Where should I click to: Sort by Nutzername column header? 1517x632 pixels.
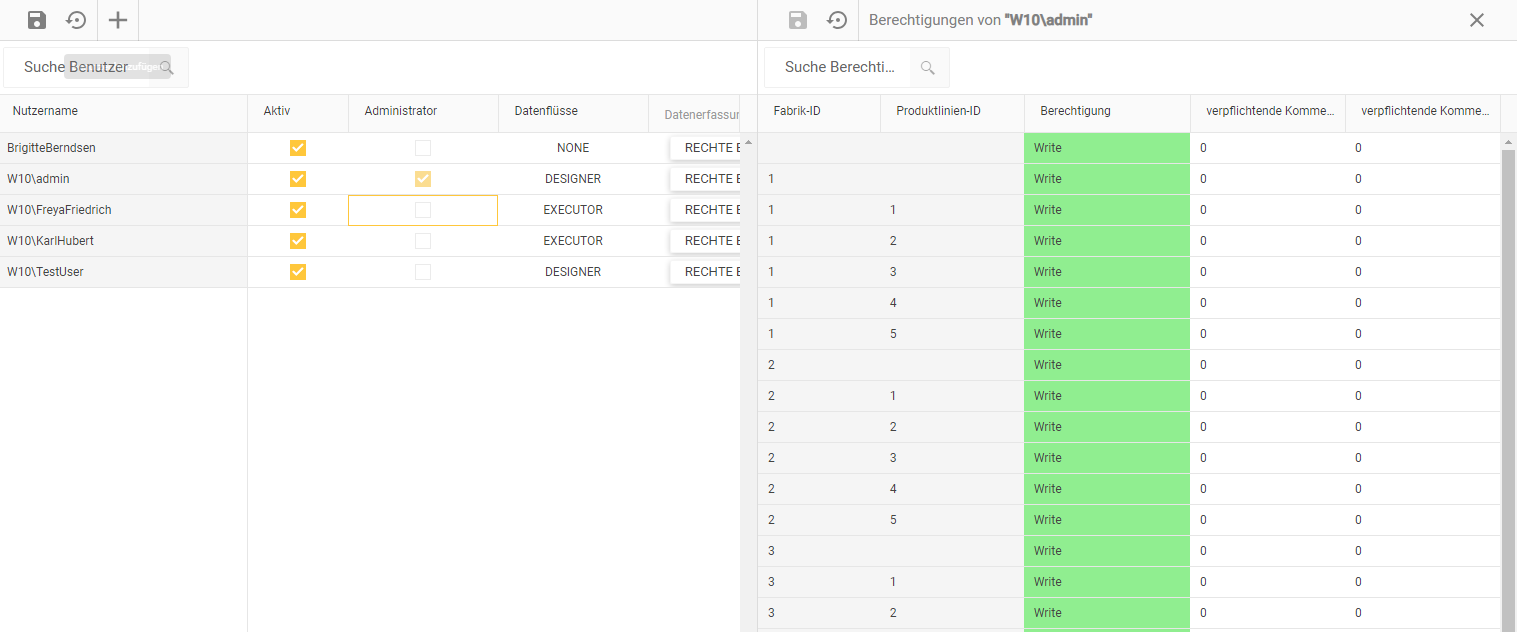[x=45, y=111]
